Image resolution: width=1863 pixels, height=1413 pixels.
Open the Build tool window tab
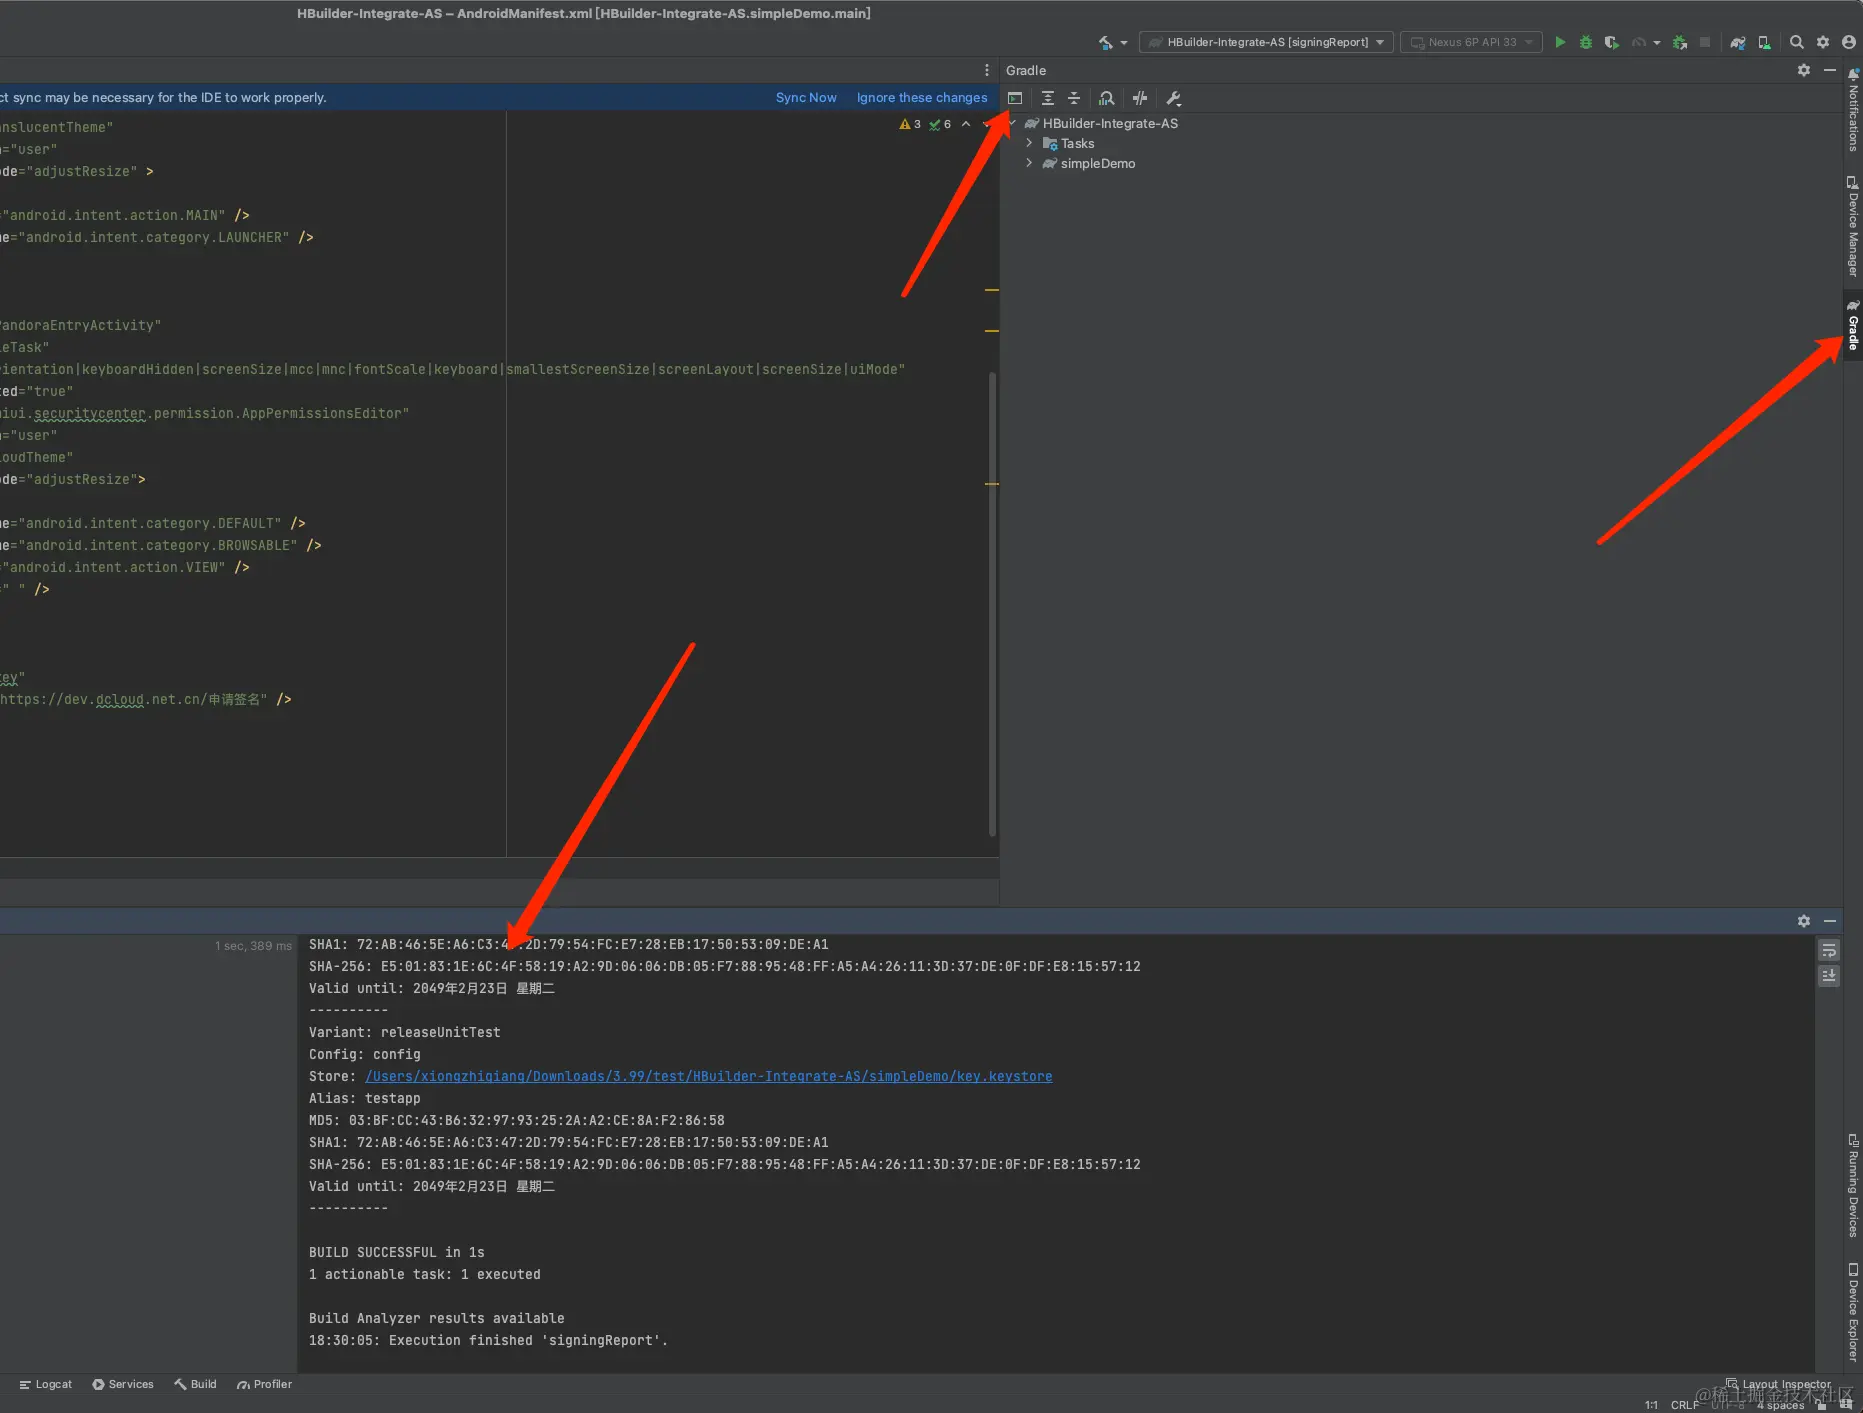click(x=195, y=1384)
